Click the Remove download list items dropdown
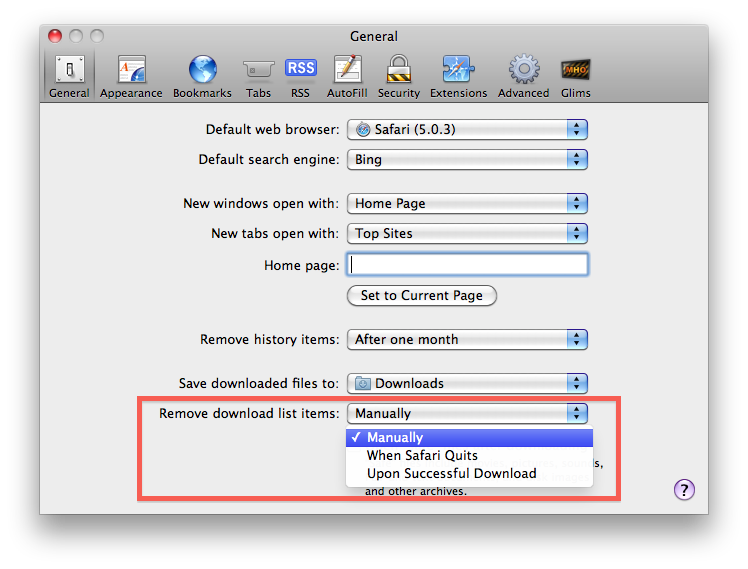 tap(467, 413)
